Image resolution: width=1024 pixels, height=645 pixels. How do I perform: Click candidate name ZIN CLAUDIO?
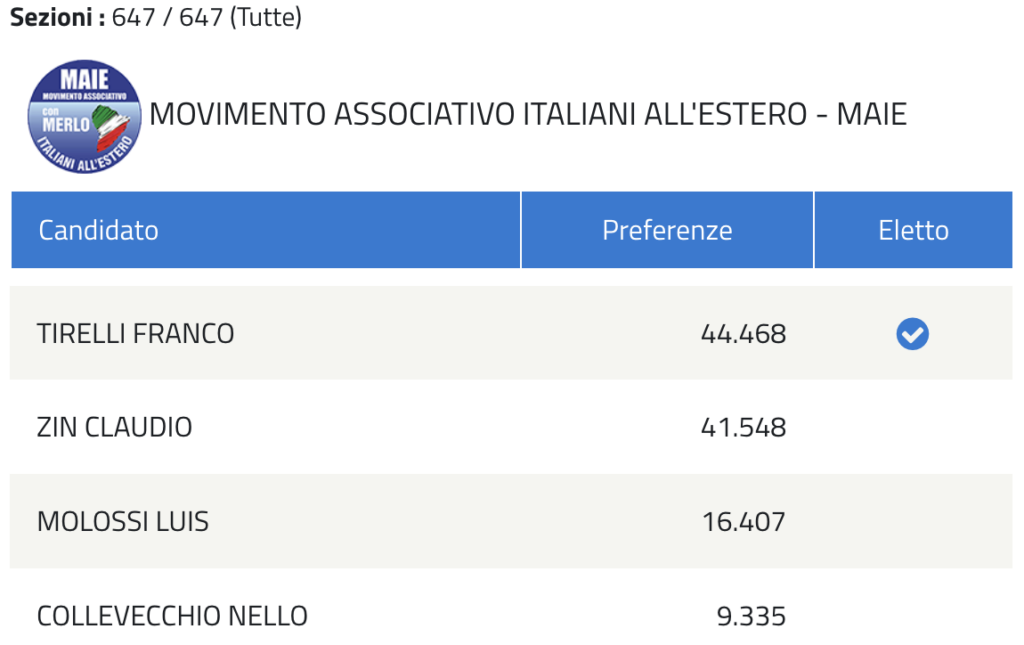[x=114, y=428]
